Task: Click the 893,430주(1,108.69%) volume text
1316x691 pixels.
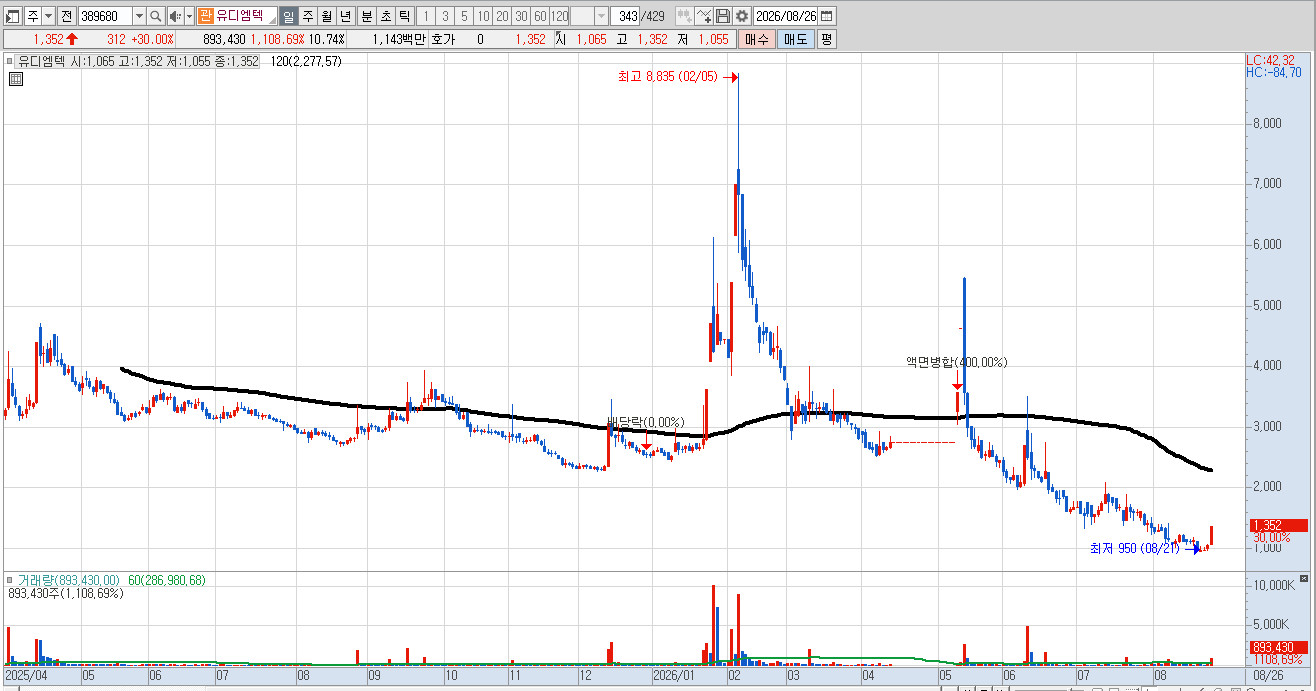Action: [x=65, y=593]
